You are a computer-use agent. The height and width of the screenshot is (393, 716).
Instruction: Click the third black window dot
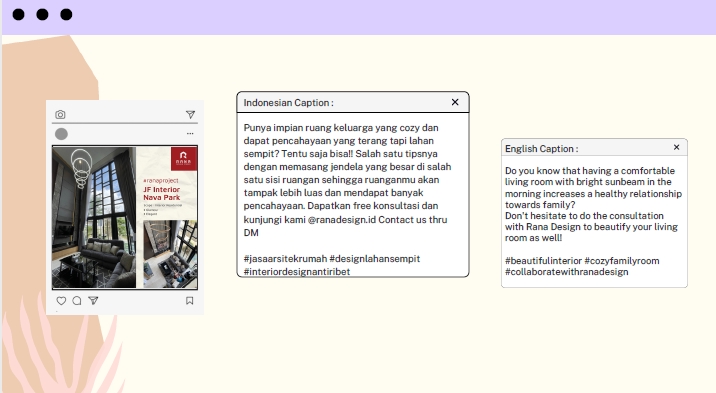(x=66, y=15)
